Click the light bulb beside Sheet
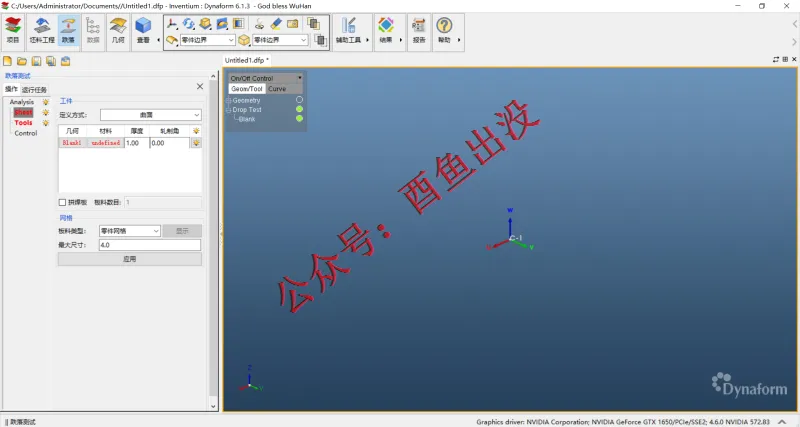Viewport: 800px width, 427px height. [x=45, y=112]
